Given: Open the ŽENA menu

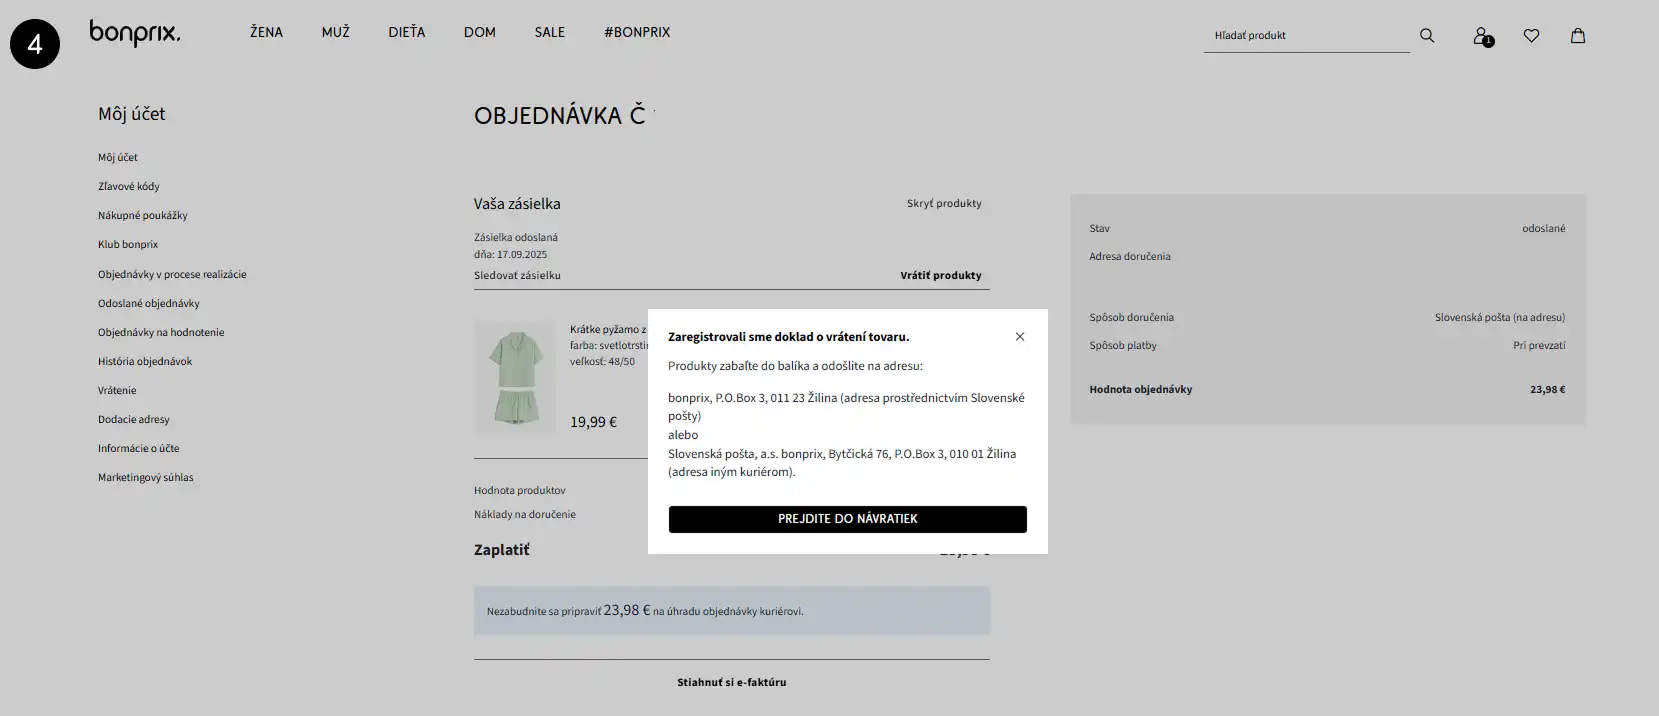Looking at the screenshot, I should pos(266,32).
